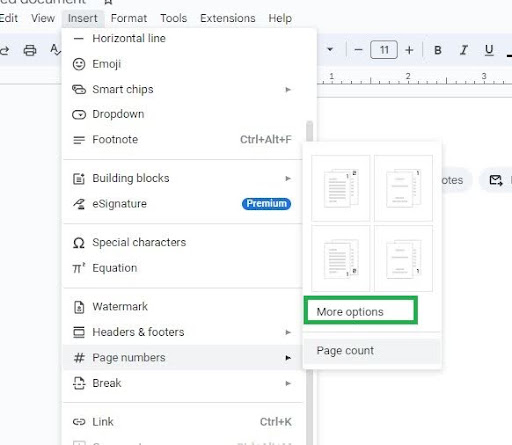This screenshot has width=512, height=445.
Task: Open the Insert menu
Action: tap(83, 18)
